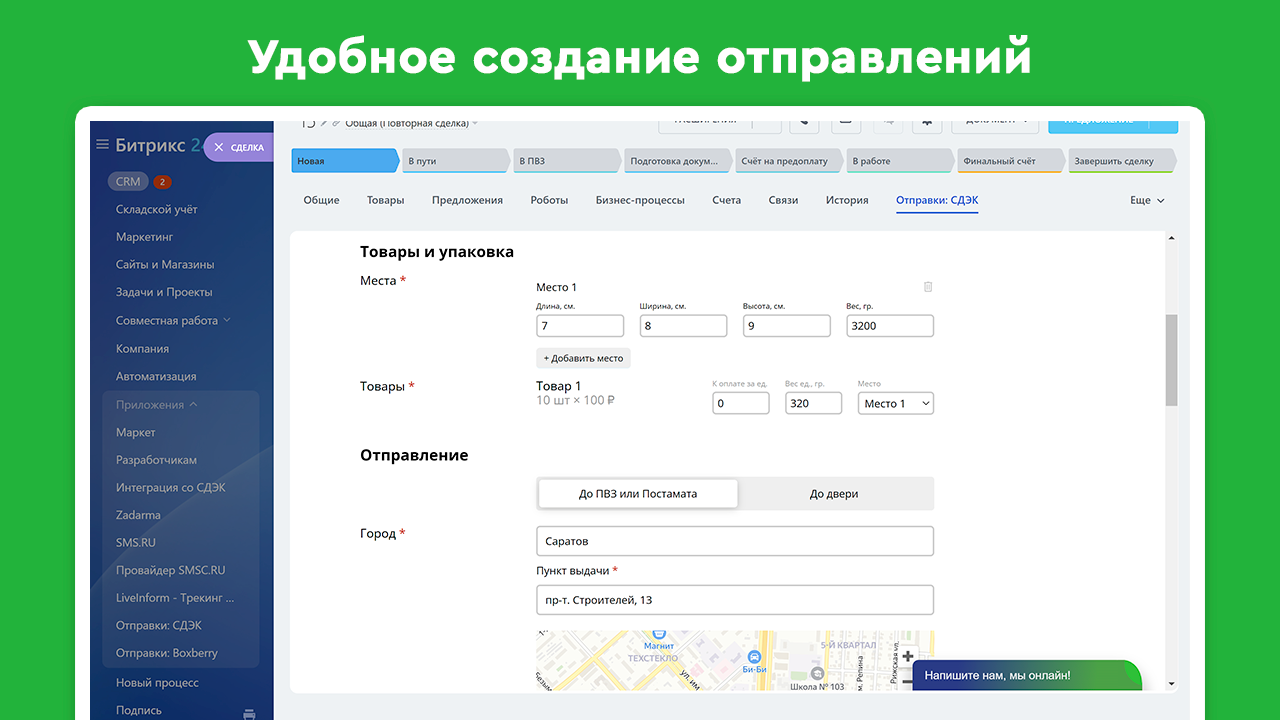Click the Город input field with Саратов

tap(734, 541)
